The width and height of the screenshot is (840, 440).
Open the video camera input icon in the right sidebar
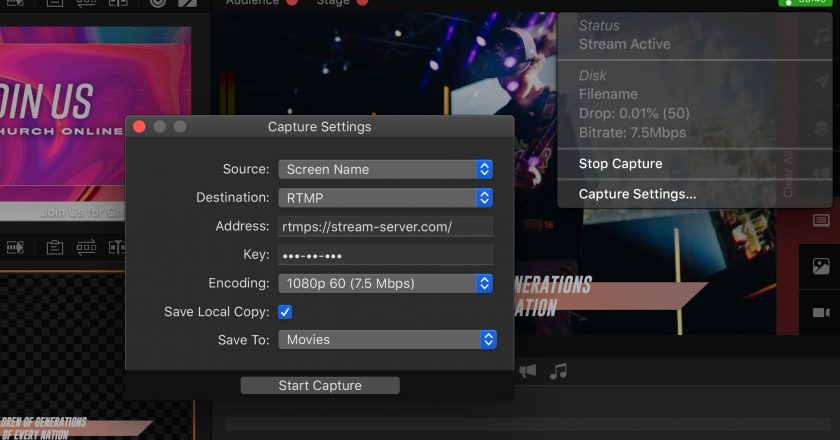coord(821,312)
